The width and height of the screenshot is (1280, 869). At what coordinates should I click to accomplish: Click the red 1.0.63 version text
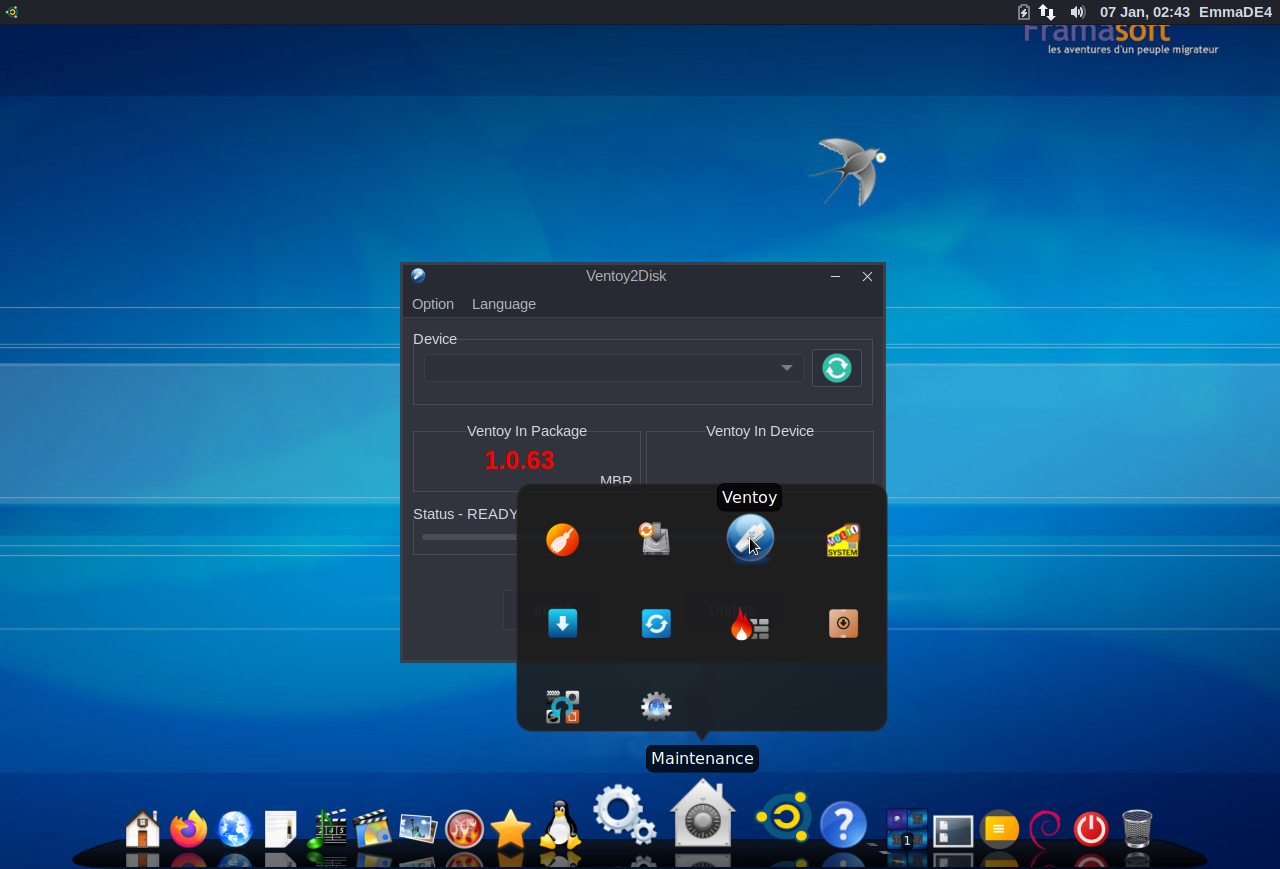tap(519, 460)
